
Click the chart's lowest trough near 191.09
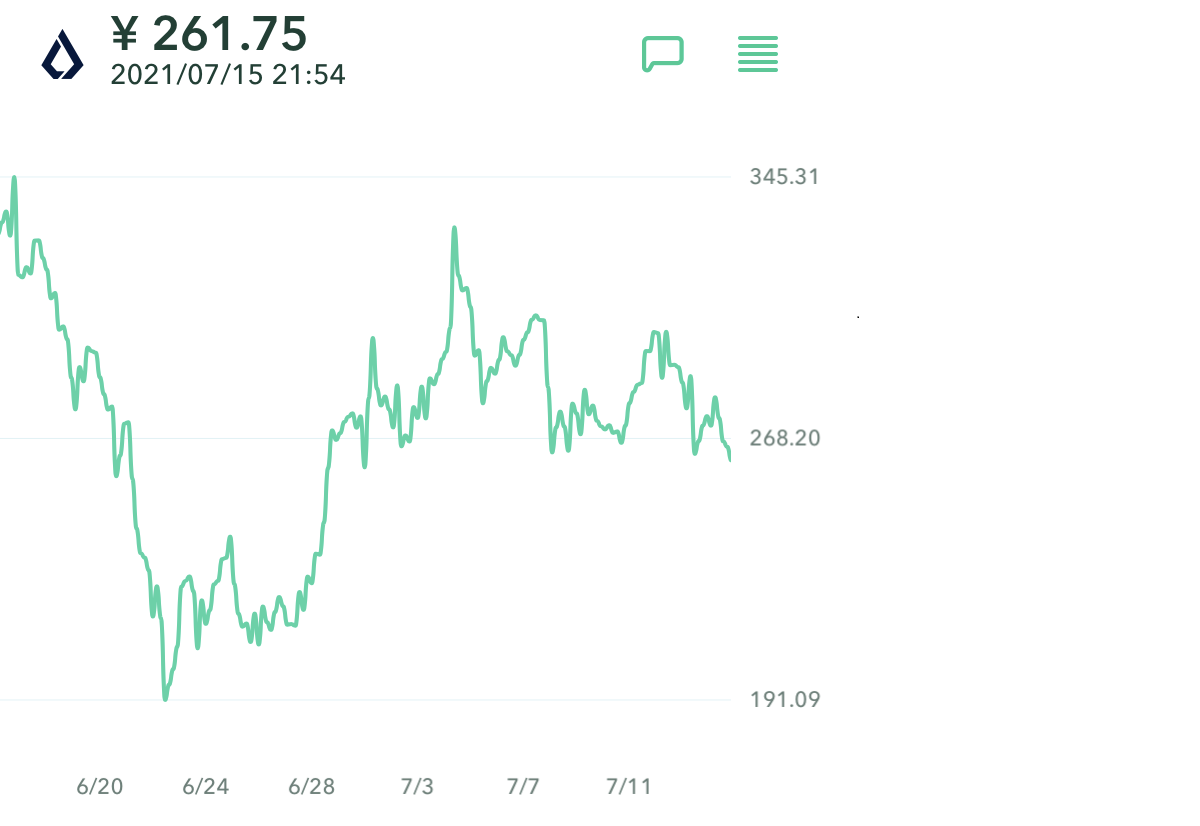tap(165, 697)
